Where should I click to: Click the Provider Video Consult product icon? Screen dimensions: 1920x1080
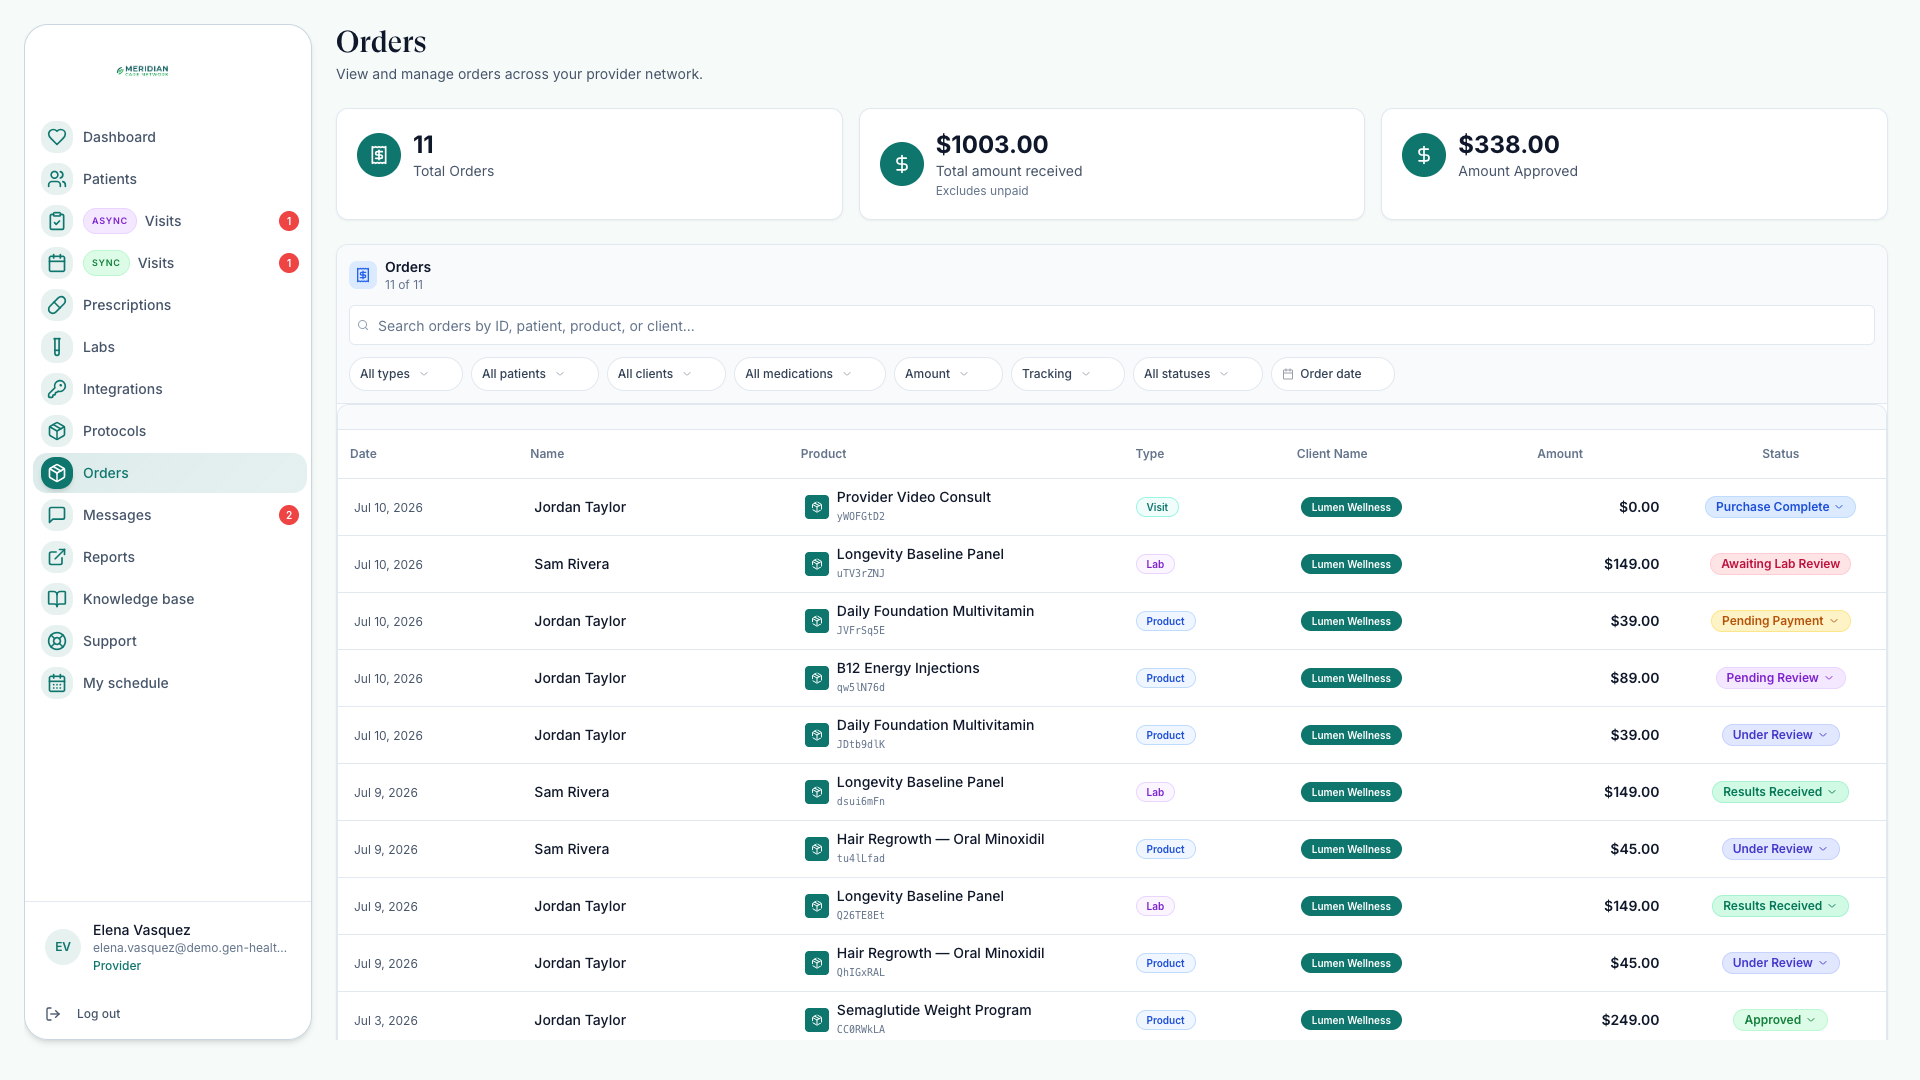tap(817, 507)
